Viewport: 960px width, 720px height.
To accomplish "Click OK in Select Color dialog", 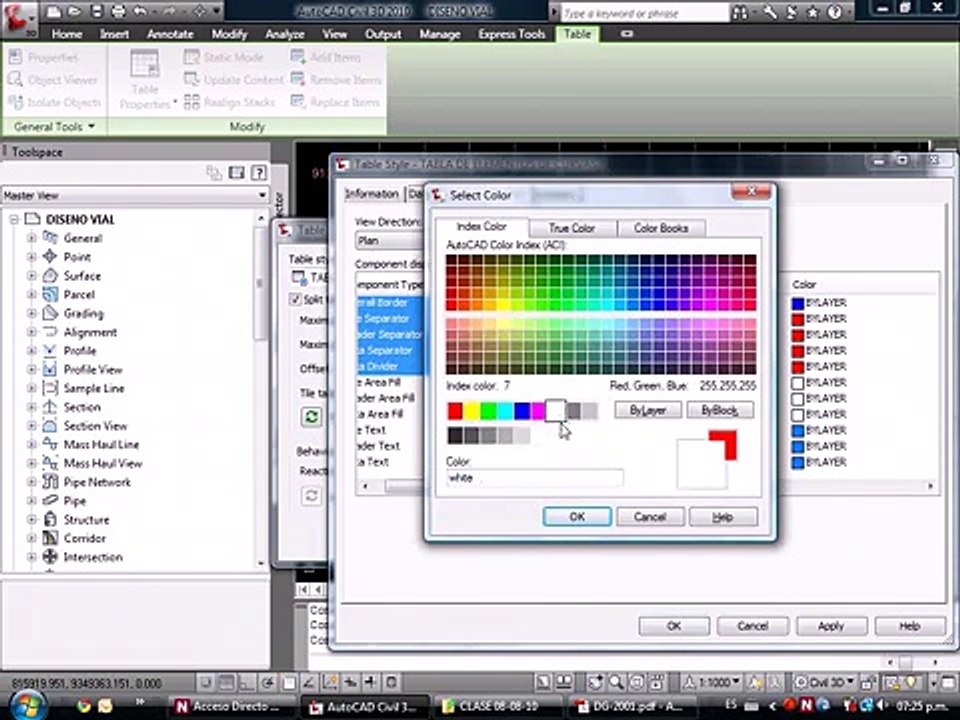I will tap(577, 517).
